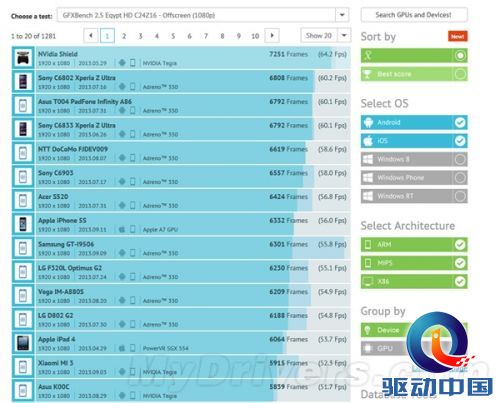The height and width of the screenshot is (403, 500).
Task: Enable the Windows RT OS filter
Action: click(x=460, y=196)
